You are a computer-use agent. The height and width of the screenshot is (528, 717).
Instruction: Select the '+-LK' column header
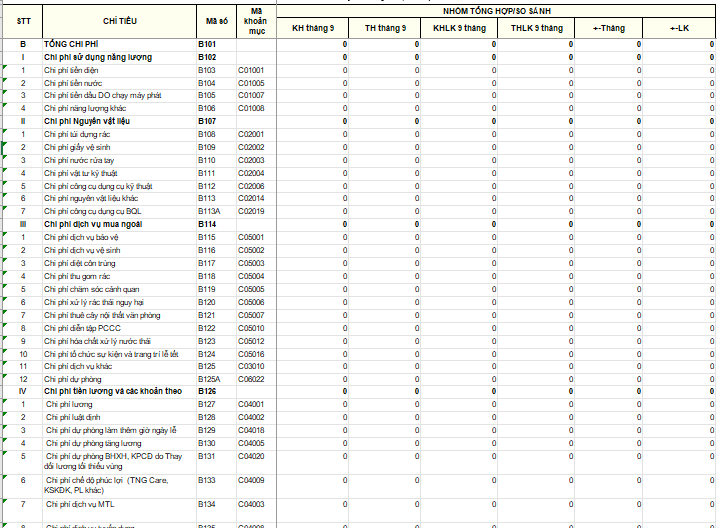point(679,28)
